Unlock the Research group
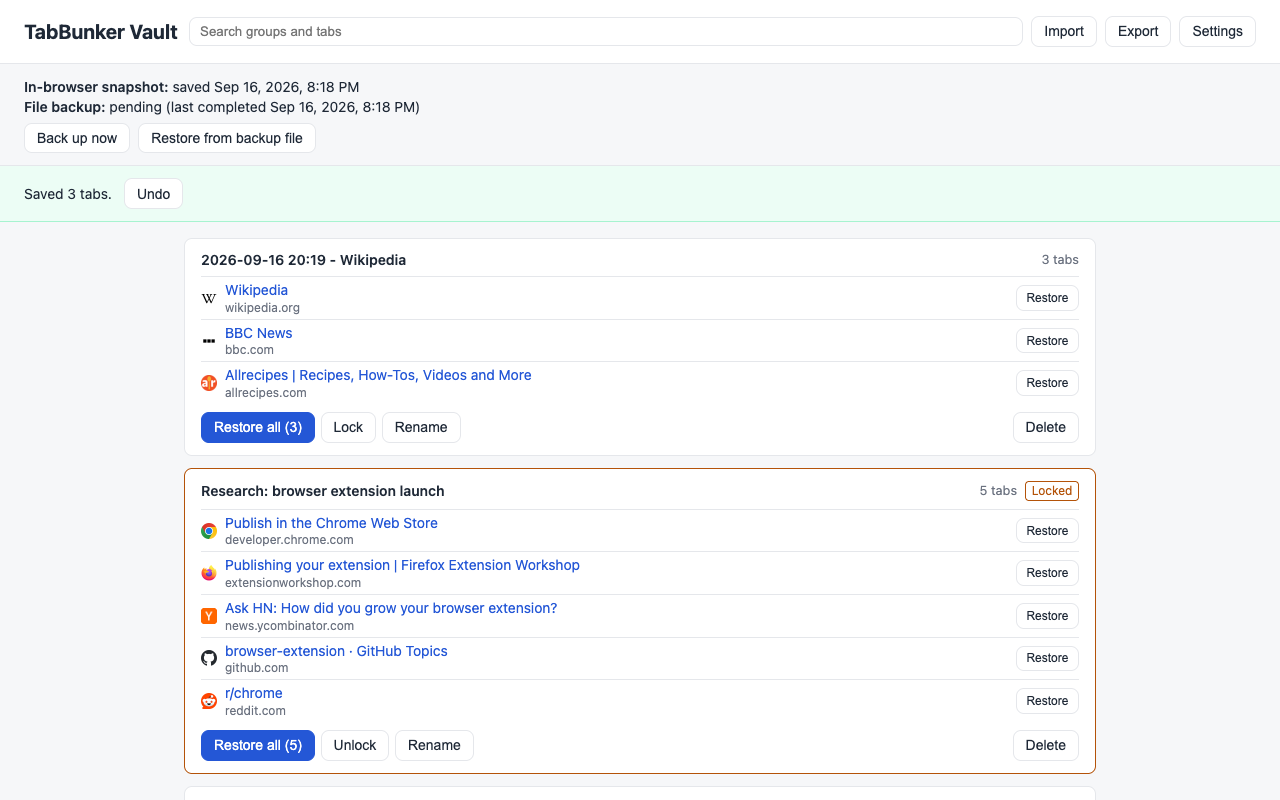This screenshot has width=1280, height=800. (x=355, y=745)
